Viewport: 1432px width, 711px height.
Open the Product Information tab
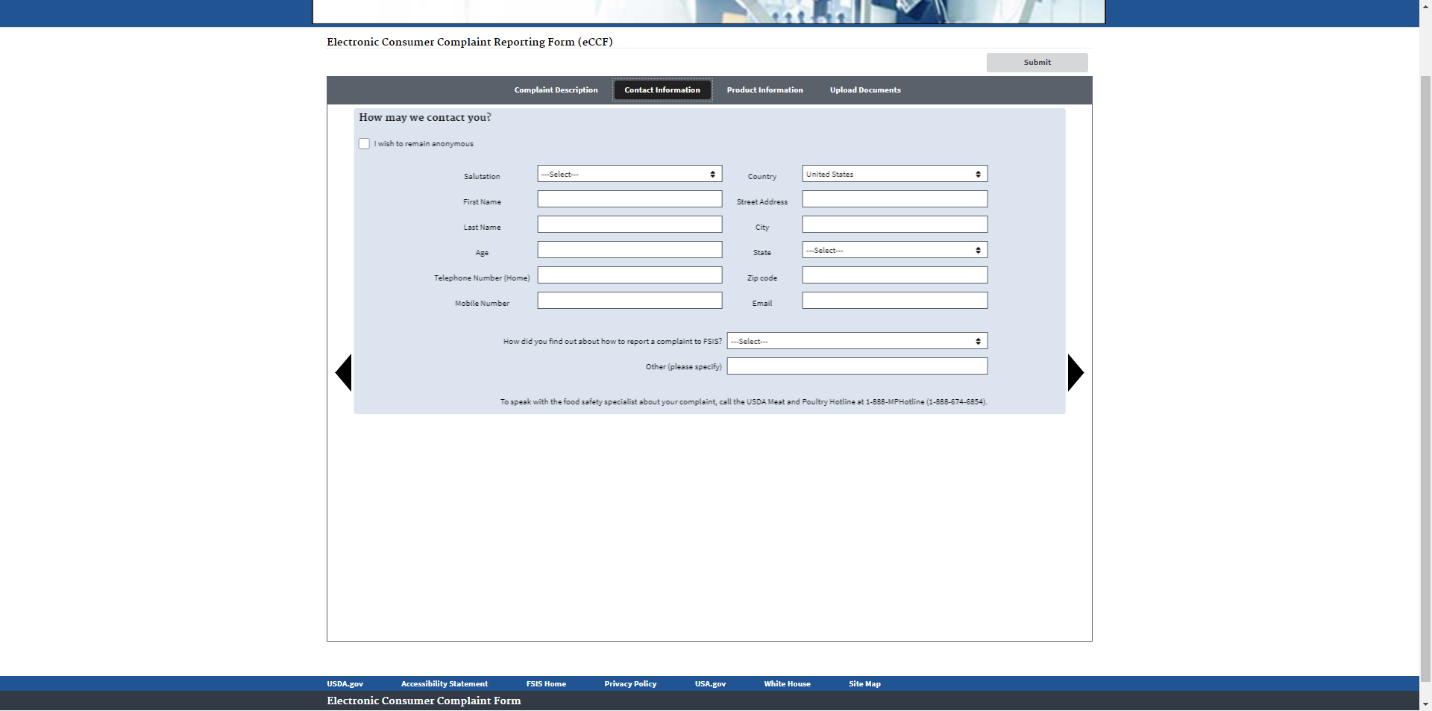pyautogui.click(x=764, y=90)
